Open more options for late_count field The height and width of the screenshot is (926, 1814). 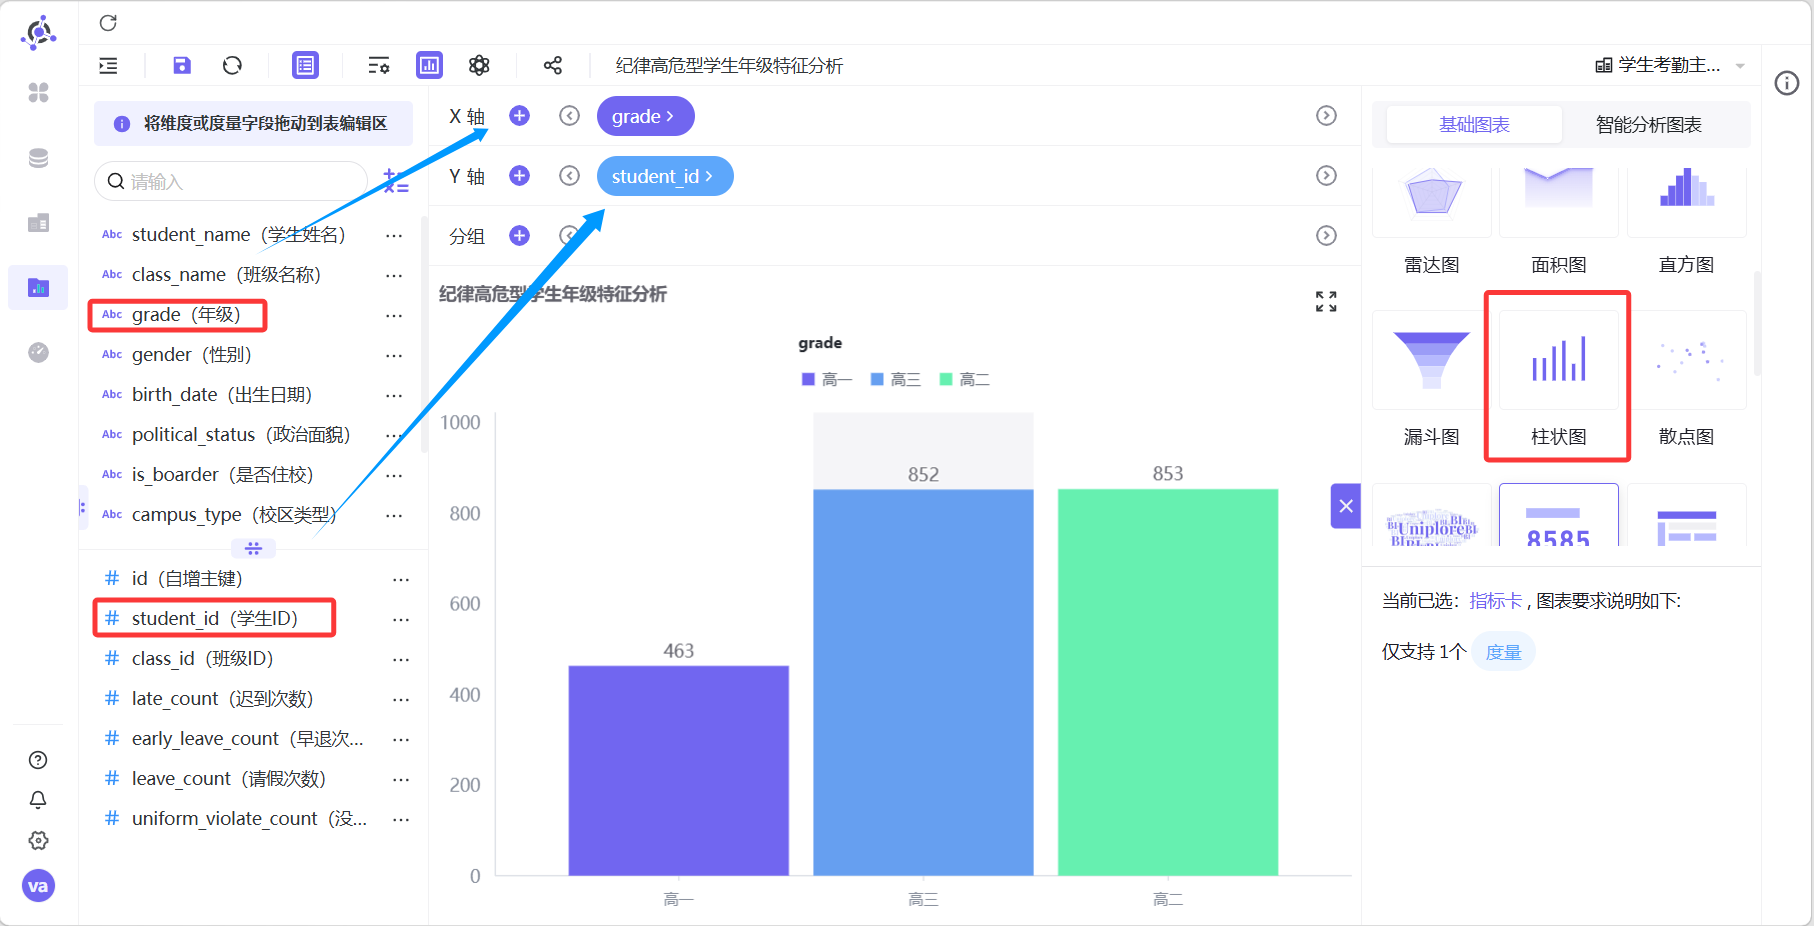(x=401, y=699)
